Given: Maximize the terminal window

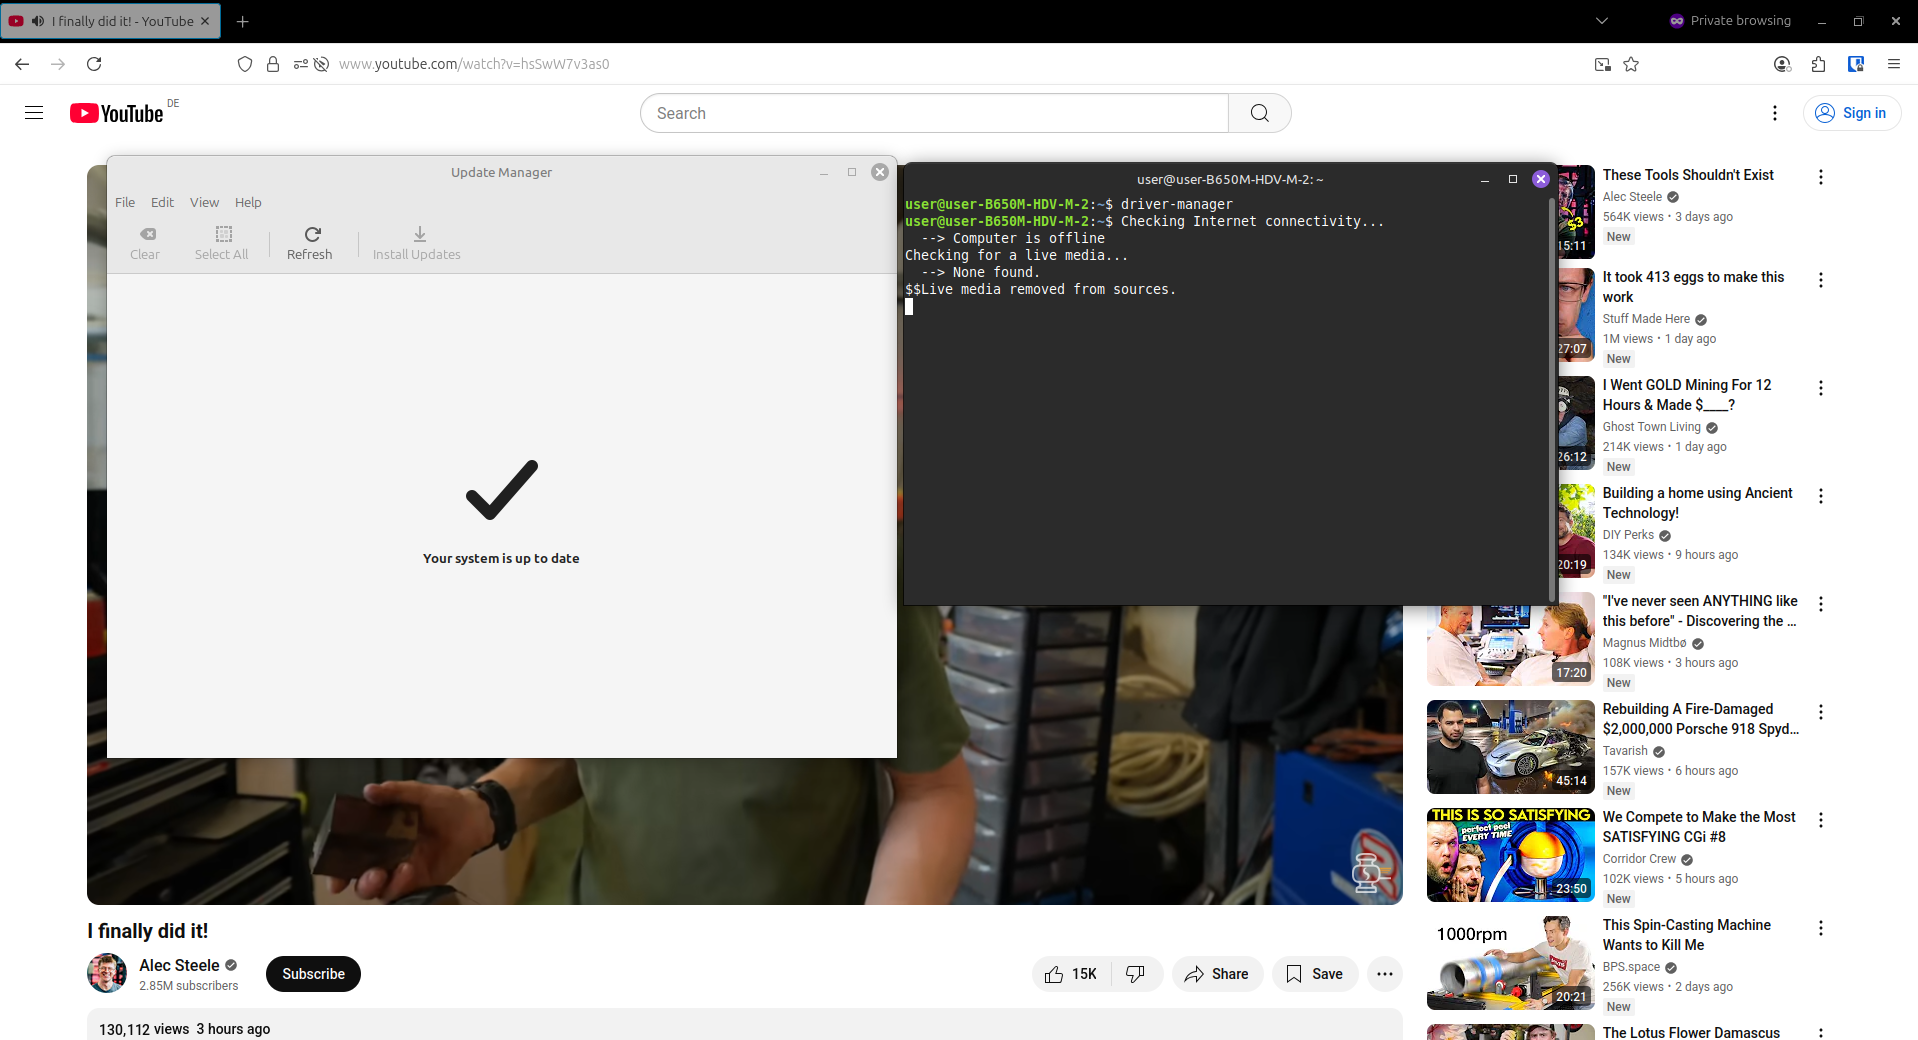Looking at the screenshot, I should tap(1513, 179).
